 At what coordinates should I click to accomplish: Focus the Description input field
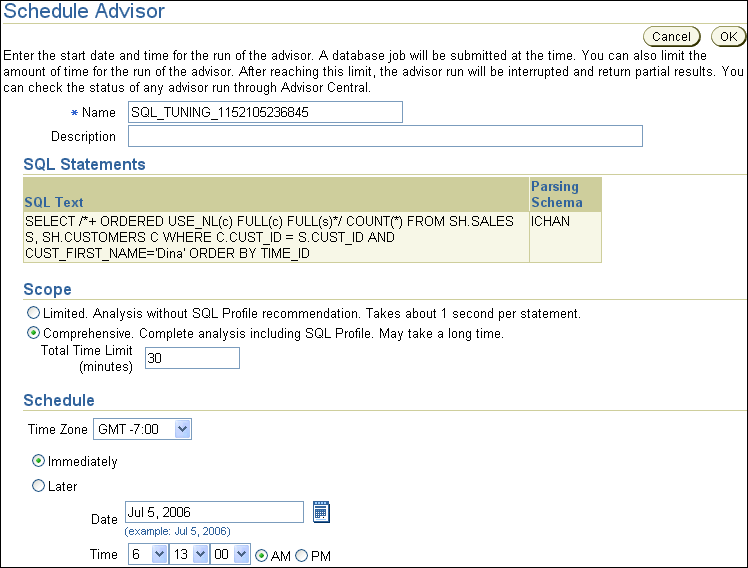click(384, 136)
